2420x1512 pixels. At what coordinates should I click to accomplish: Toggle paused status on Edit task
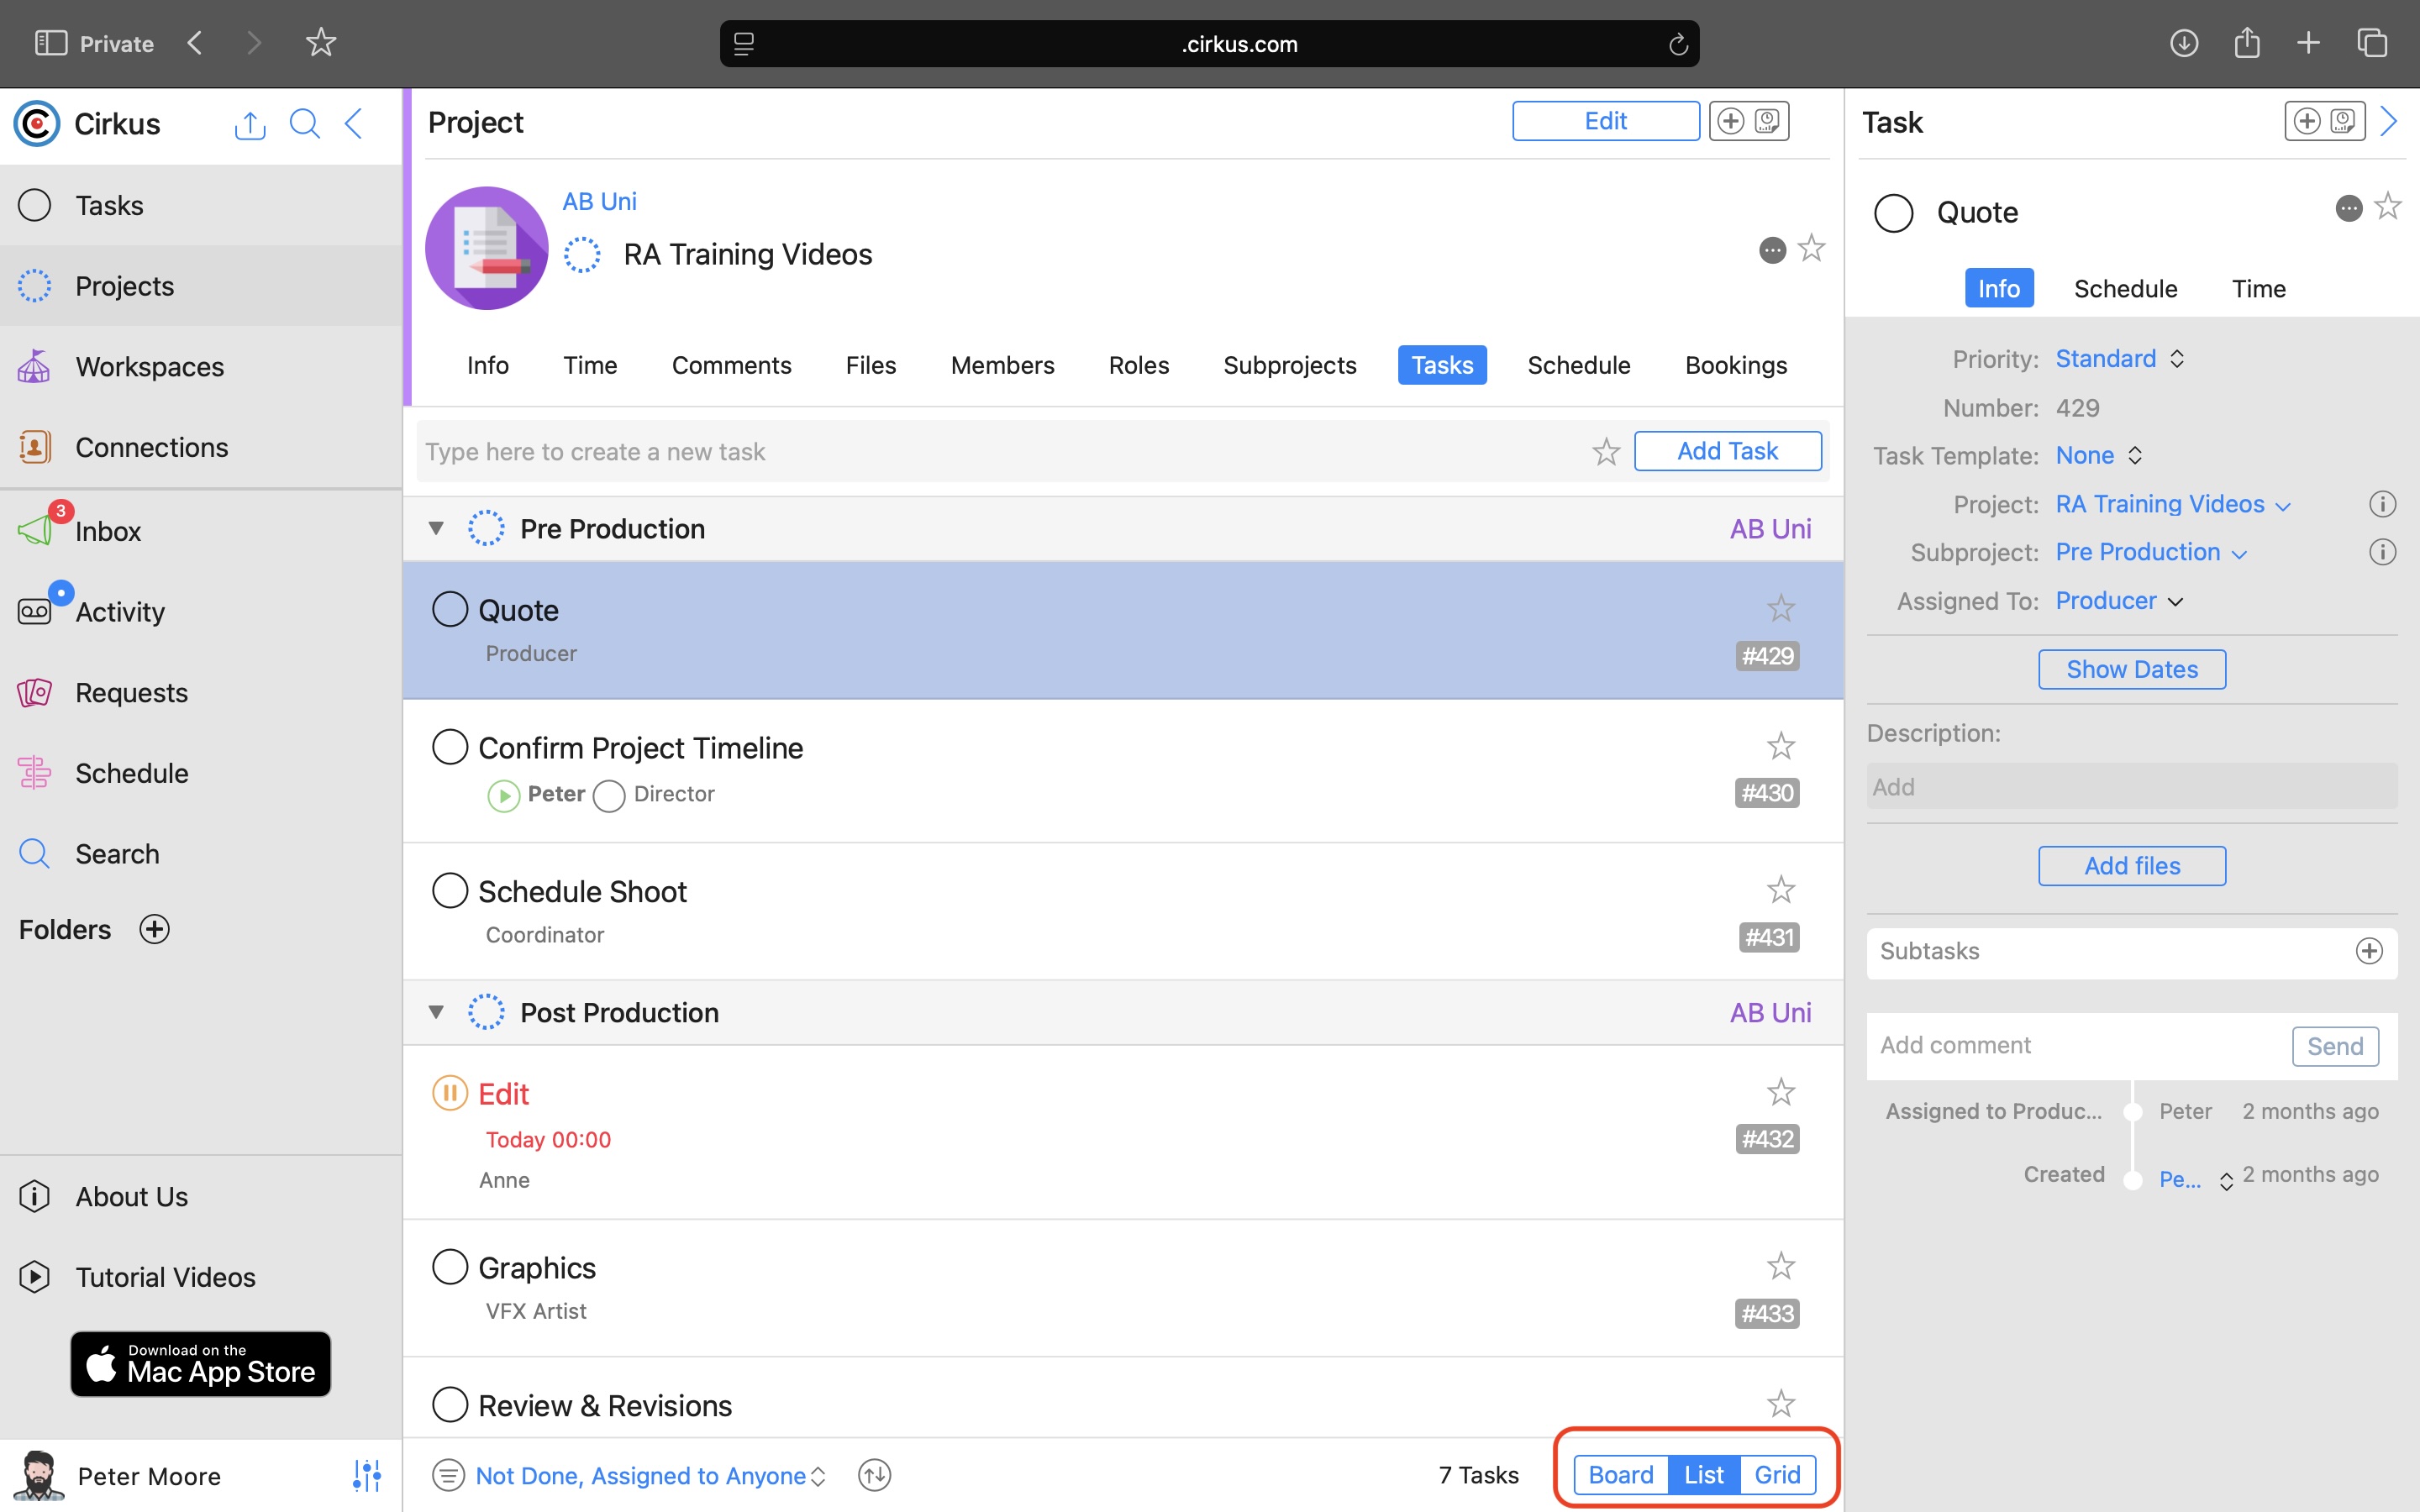(450, 1092)
